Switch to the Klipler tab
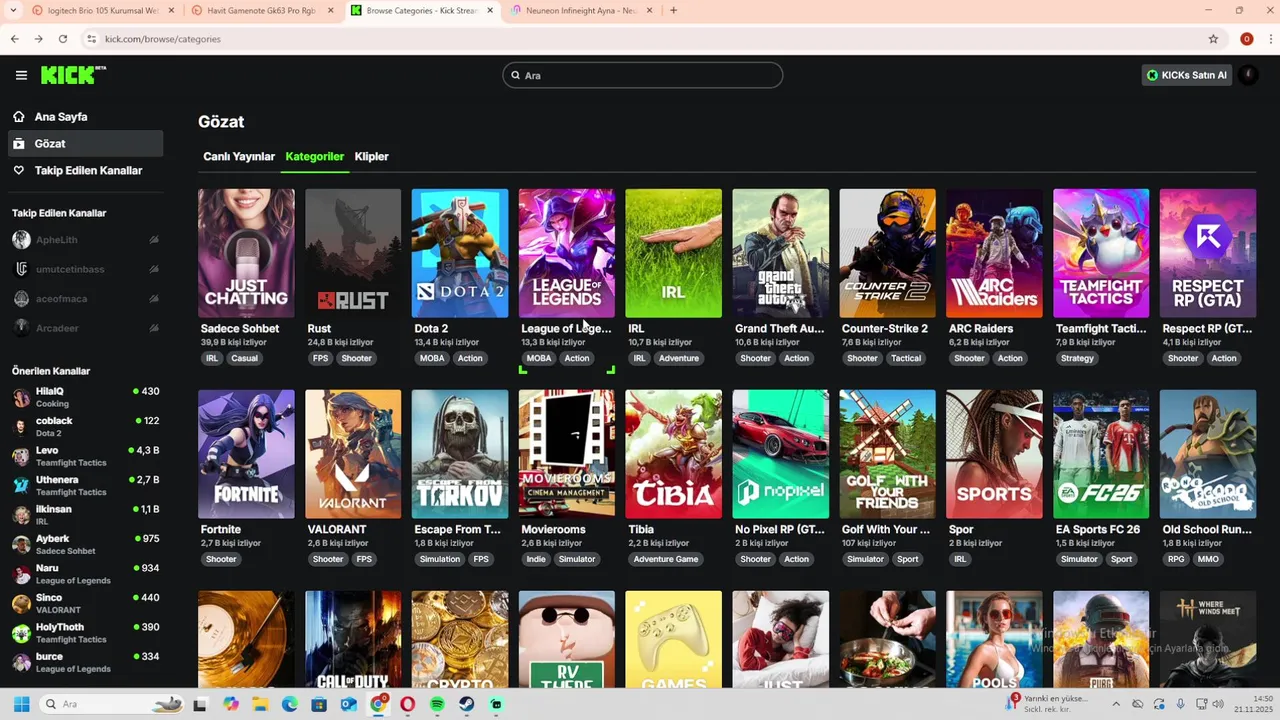The width and height of the screenshot is (1280, 720). coord(372,157)
